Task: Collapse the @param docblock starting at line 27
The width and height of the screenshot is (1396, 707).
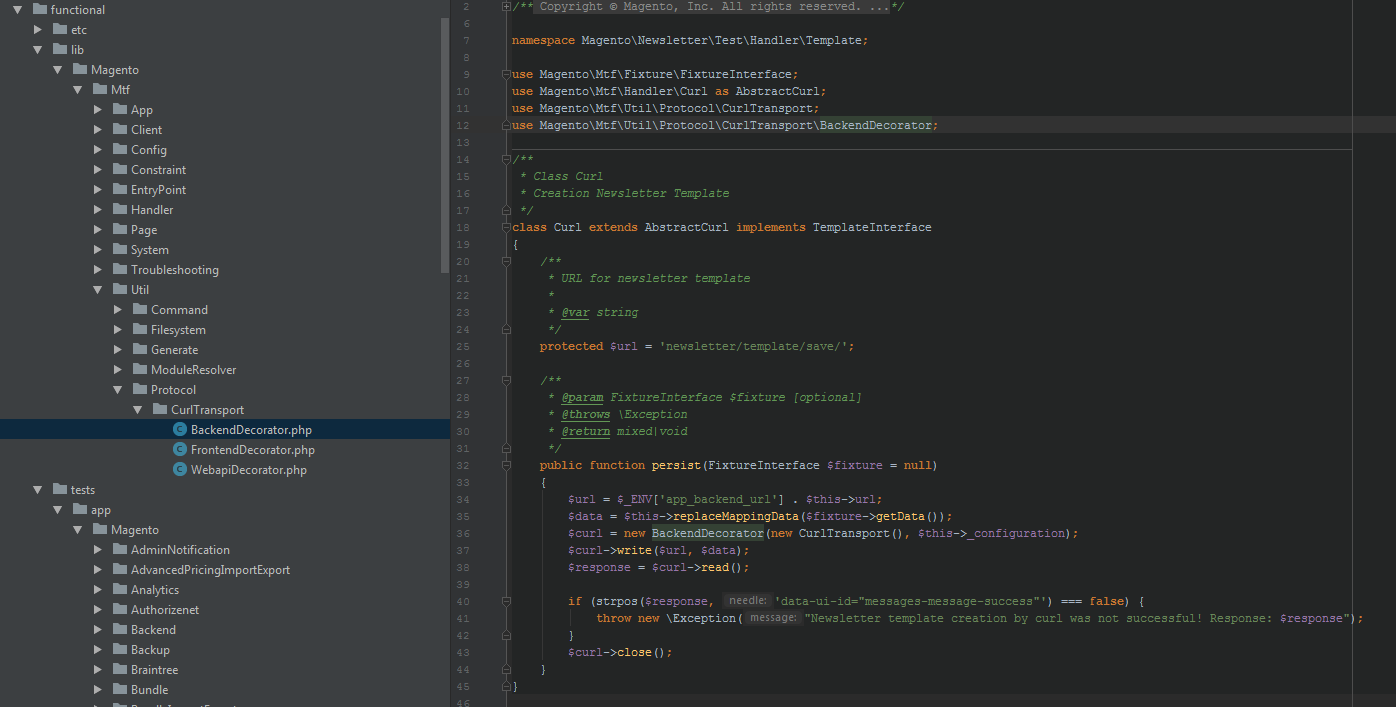Action: (x=506, y=380)
